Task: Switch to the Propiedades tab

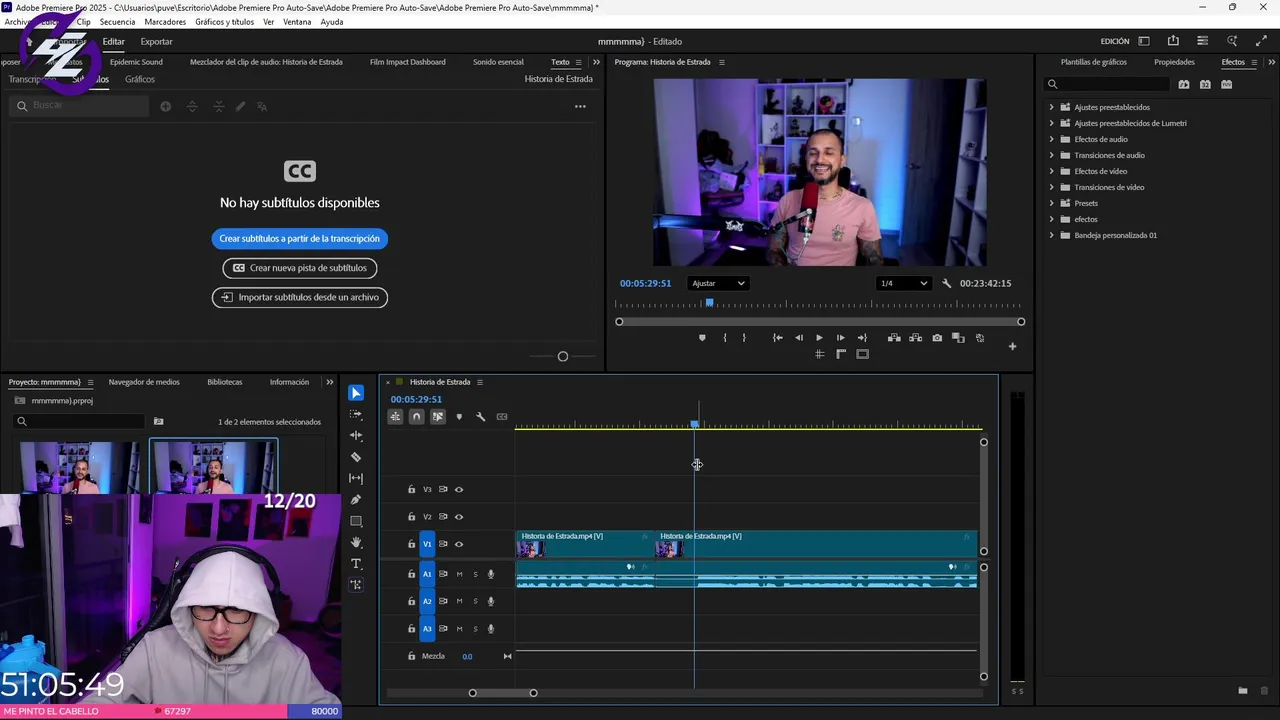Action: coord(1174,62)
